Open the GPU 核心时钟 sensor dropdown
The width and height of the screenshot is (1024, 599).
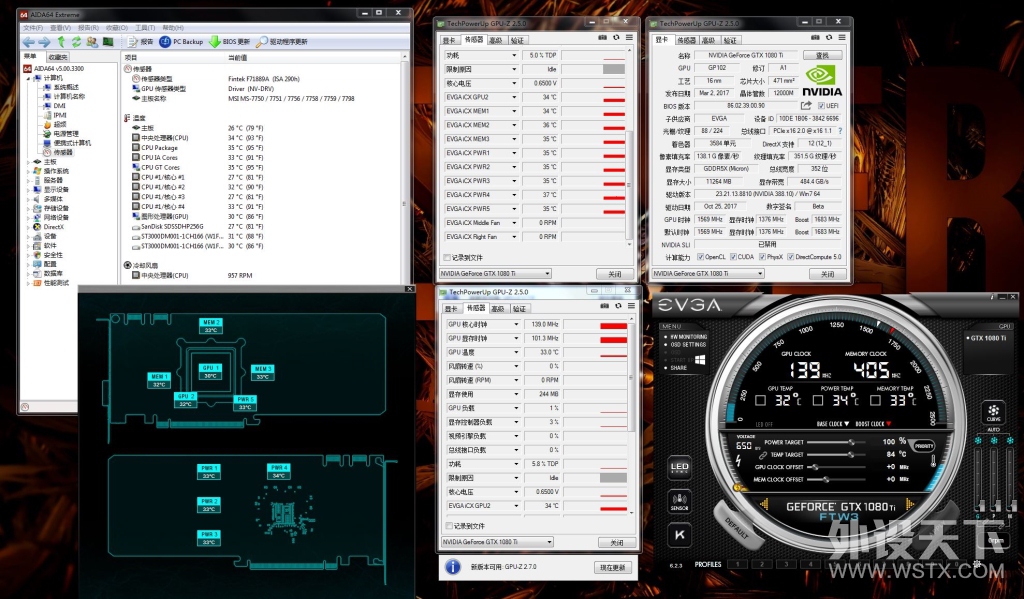pyautogui.click(x=516, y=324)
